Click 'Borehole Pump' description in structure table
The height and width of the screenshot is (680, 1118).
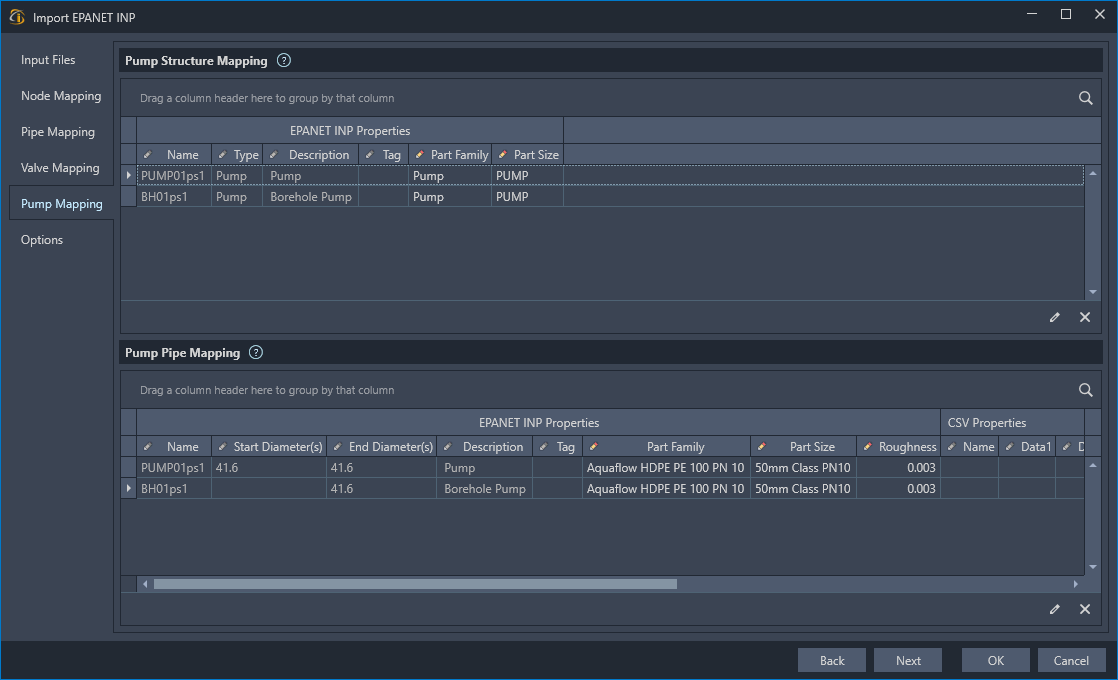[x=311, y=197]
